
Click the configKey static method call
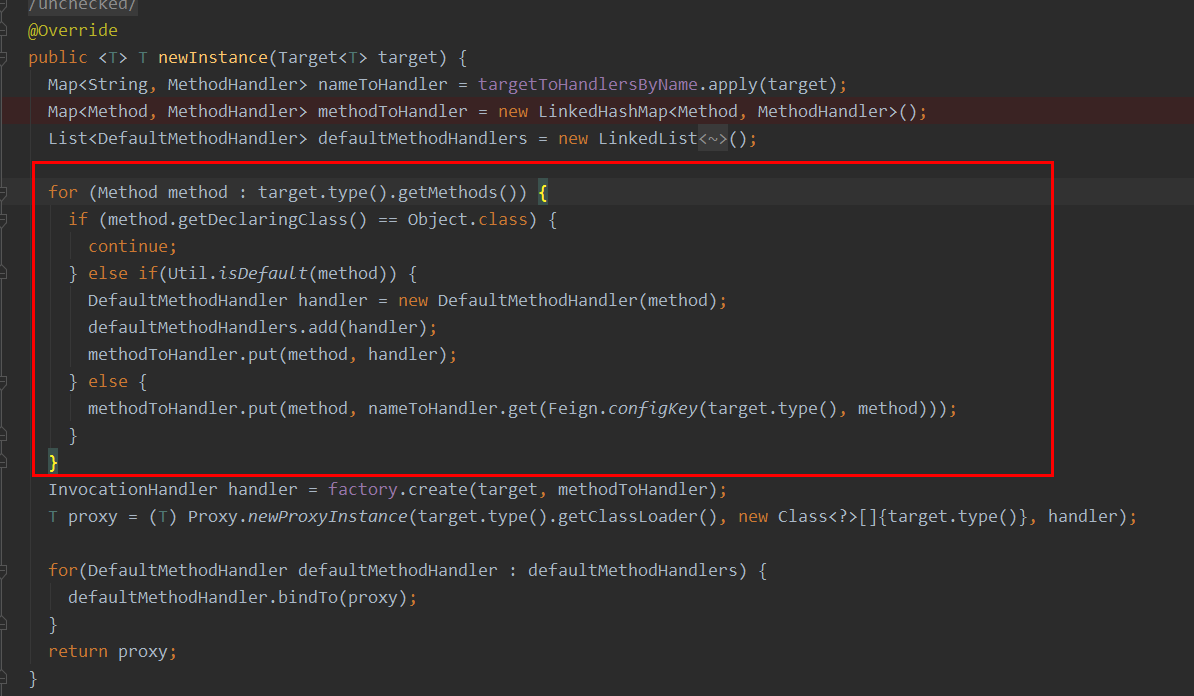pyautogui.click(x=653, y=409)
